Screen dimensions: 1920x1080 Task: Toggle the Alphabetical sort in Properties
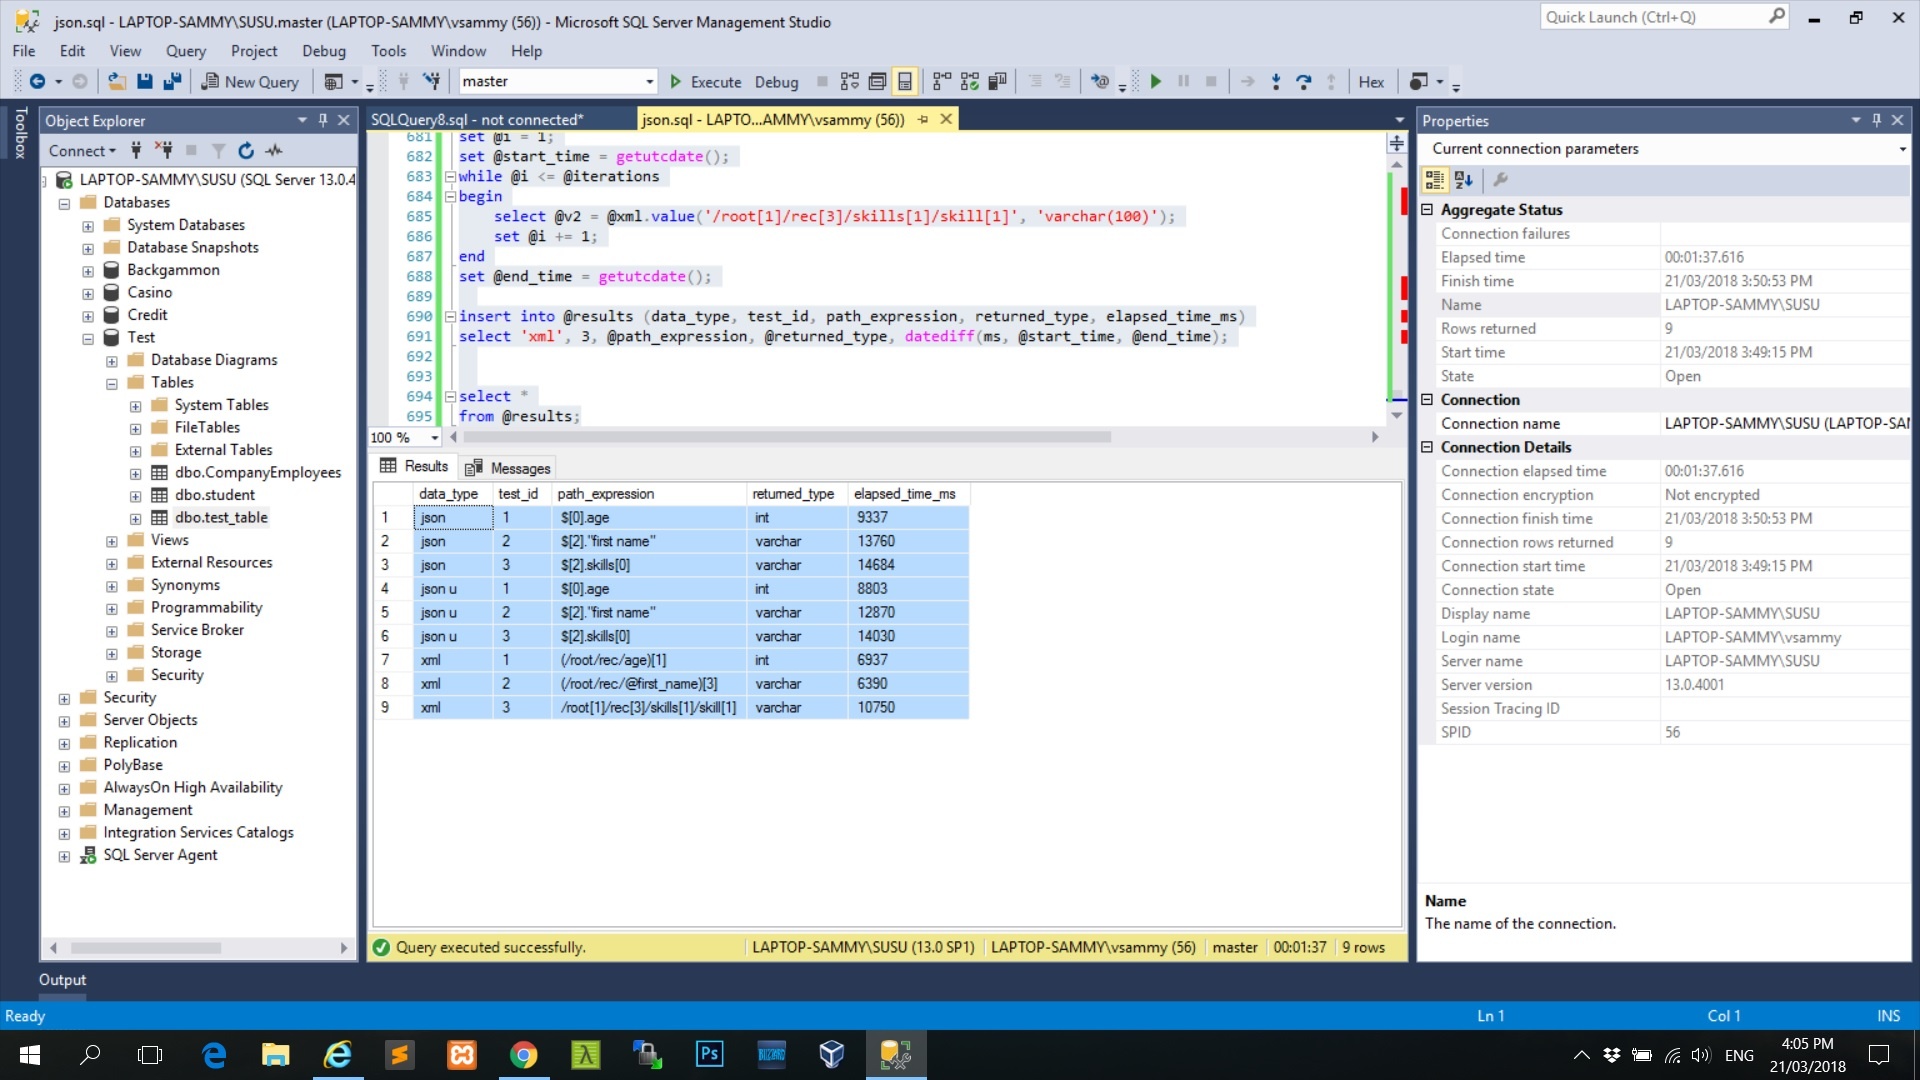pyautogui.click(x=1464, y=180)
